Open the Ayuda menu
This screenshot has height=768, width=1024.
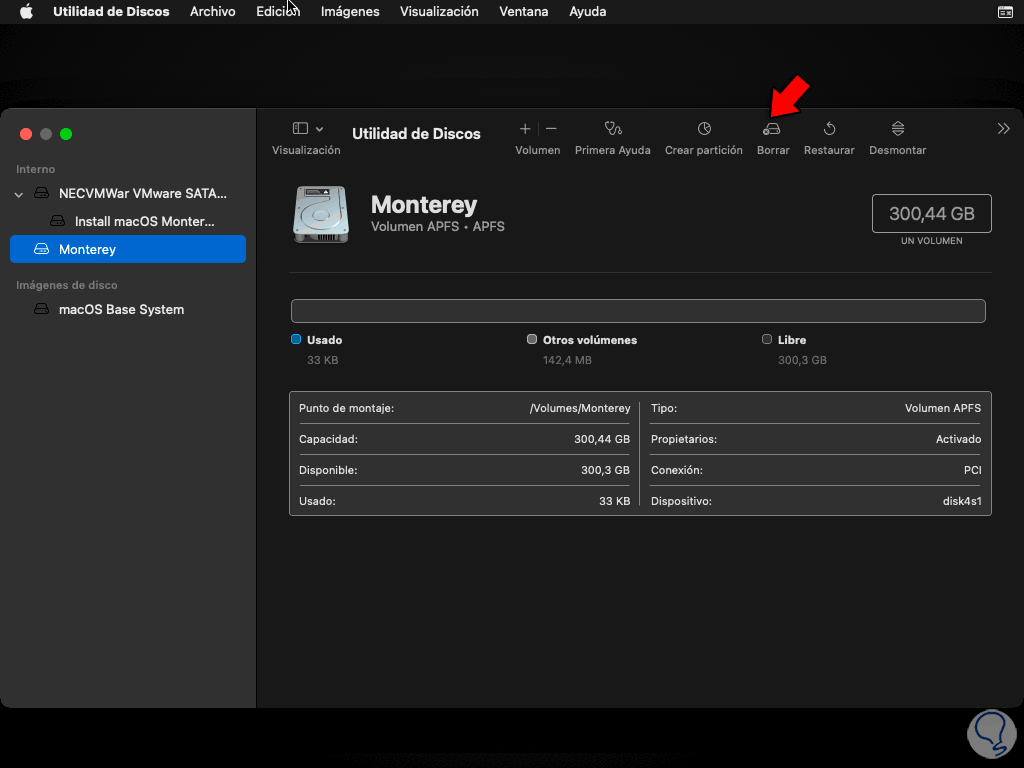pyautogui.click(x=587, y=12)
